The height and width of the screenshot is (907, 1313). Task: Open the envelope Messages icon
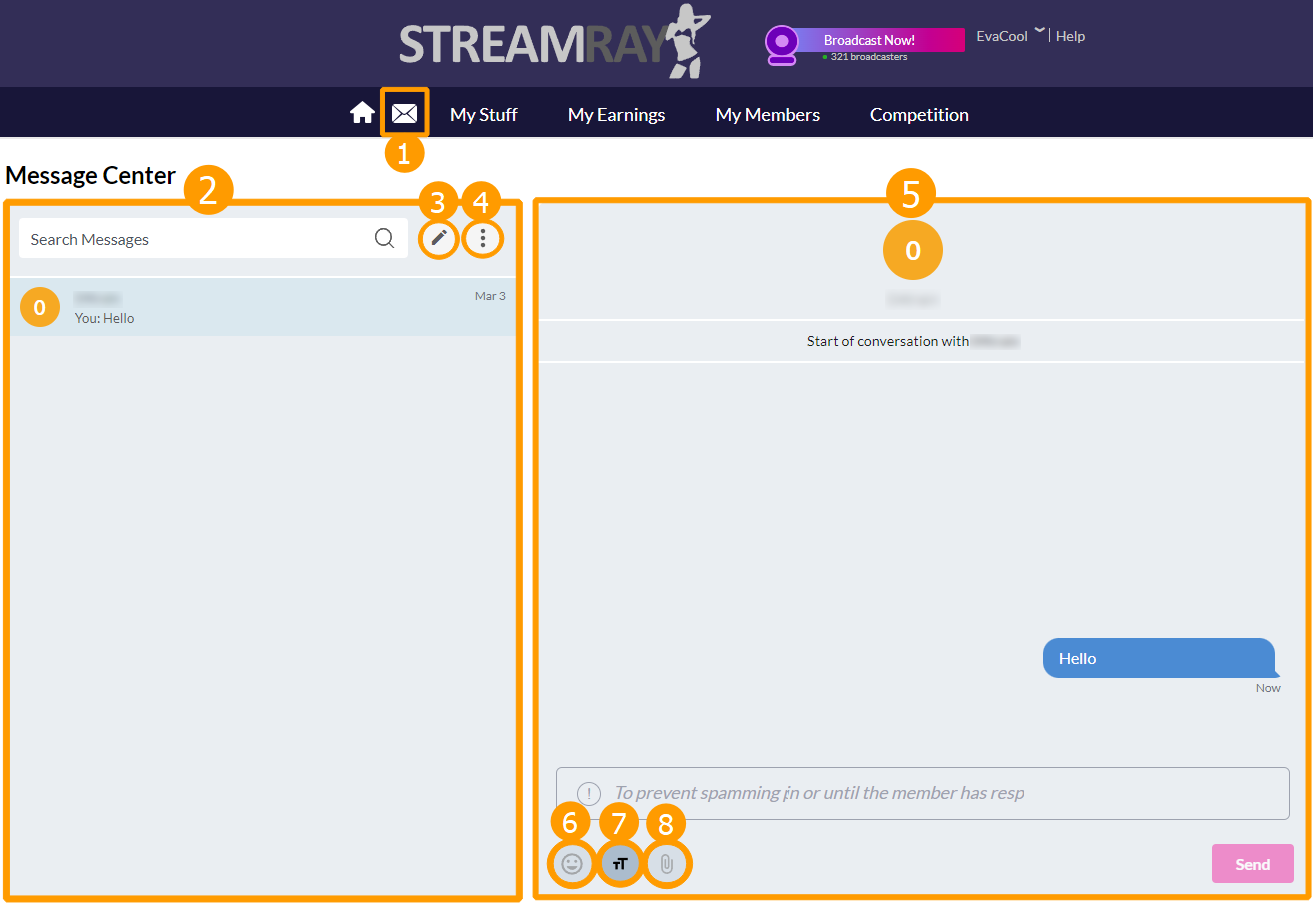click(x=404, y=114)
